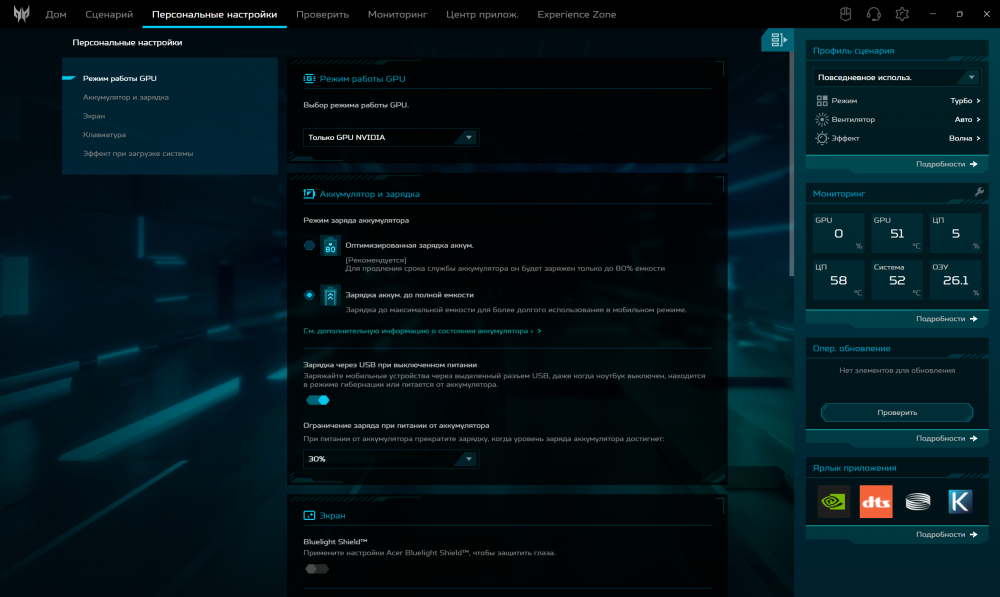Disable USB charging when powered off toggle
This screenshot has width=1000, height=597.
coord(318,400)
